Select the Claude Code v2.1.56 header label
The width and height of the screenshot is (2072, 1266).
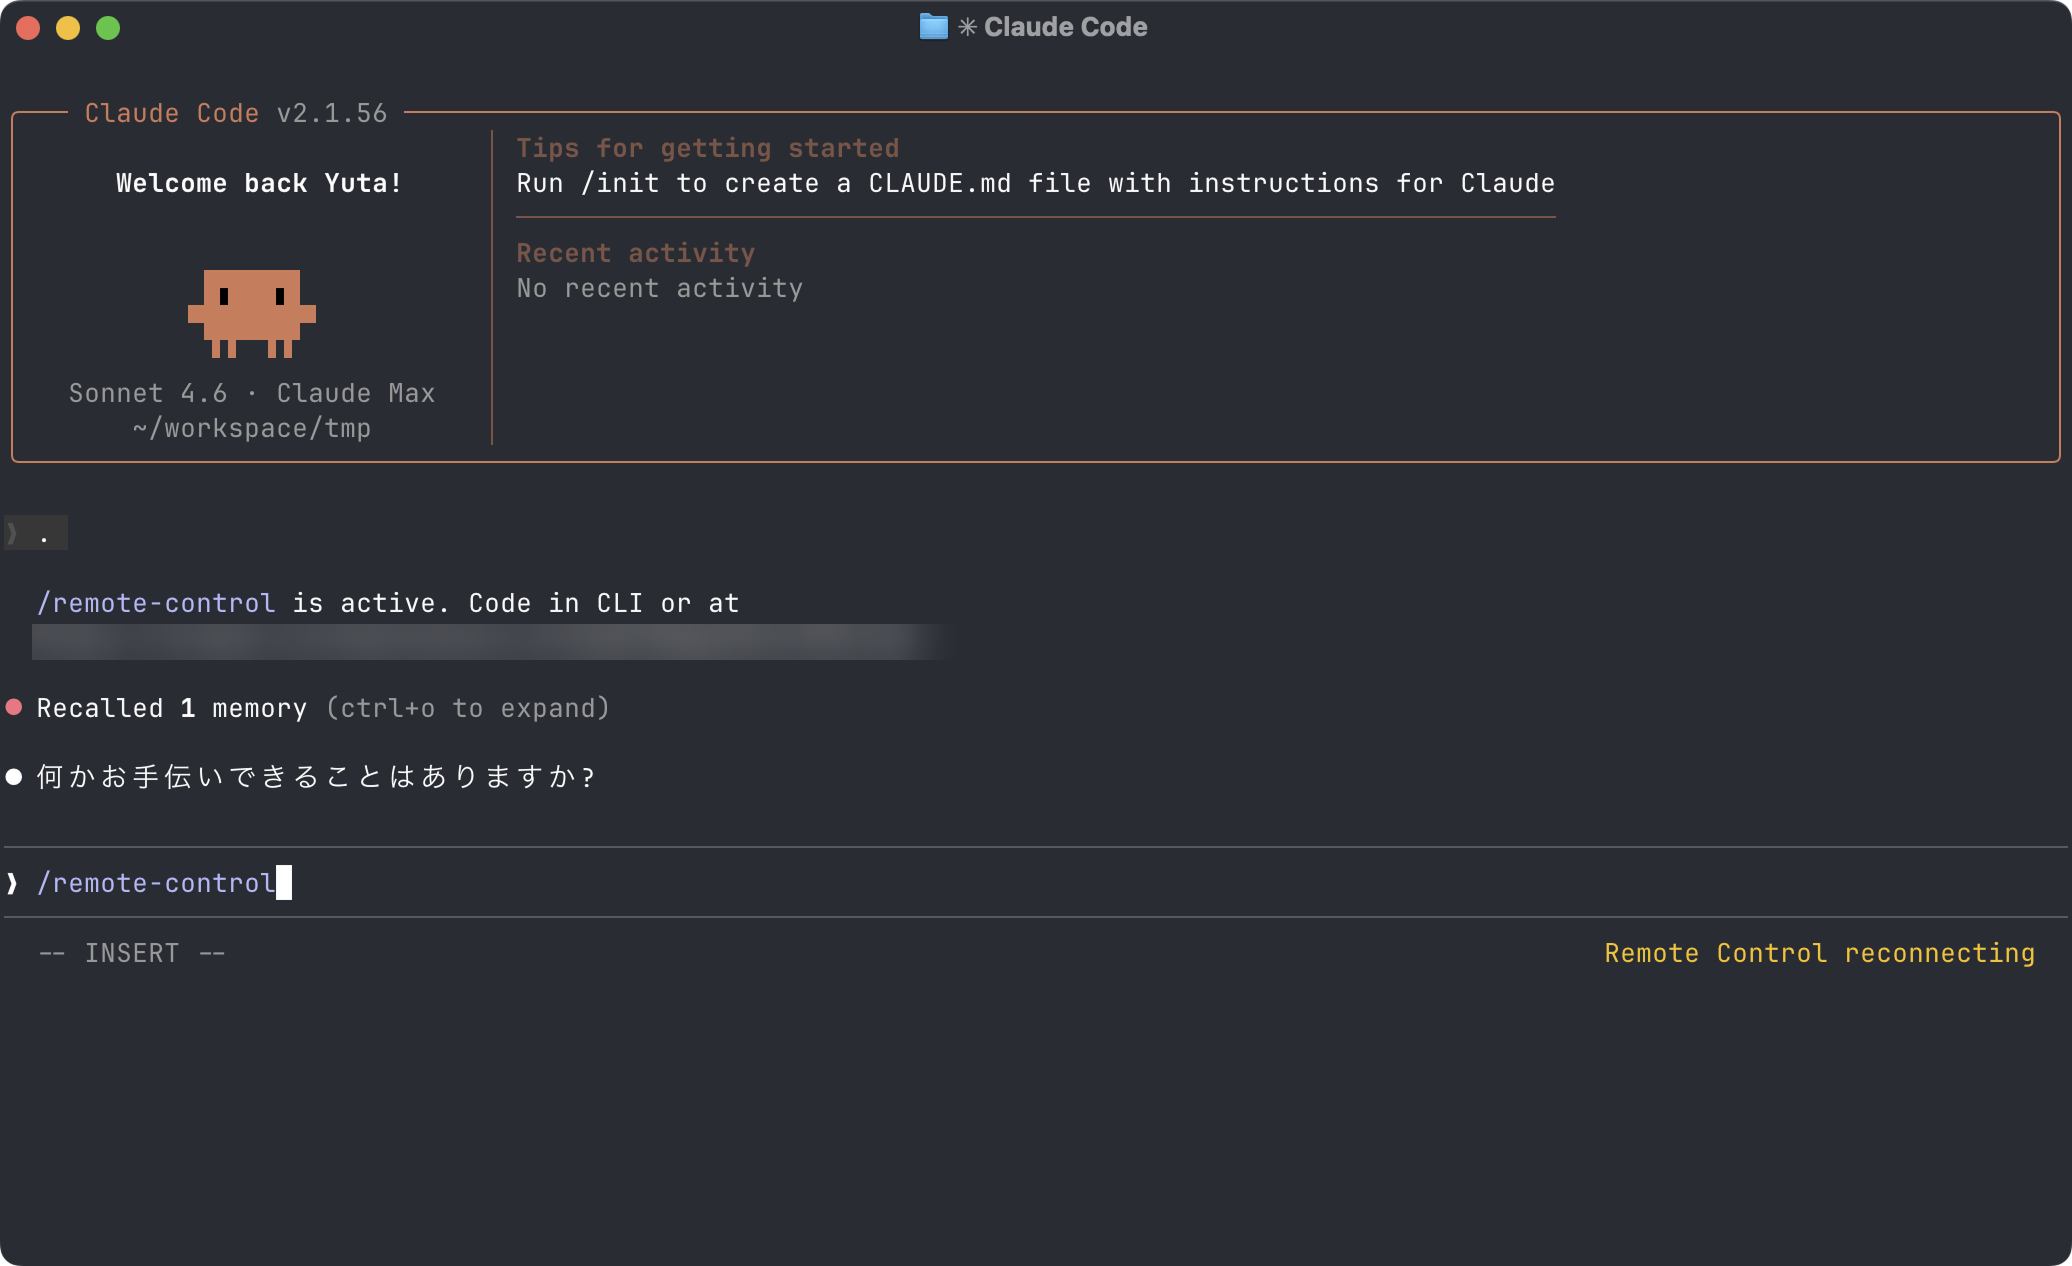click(x=235, y=113)
